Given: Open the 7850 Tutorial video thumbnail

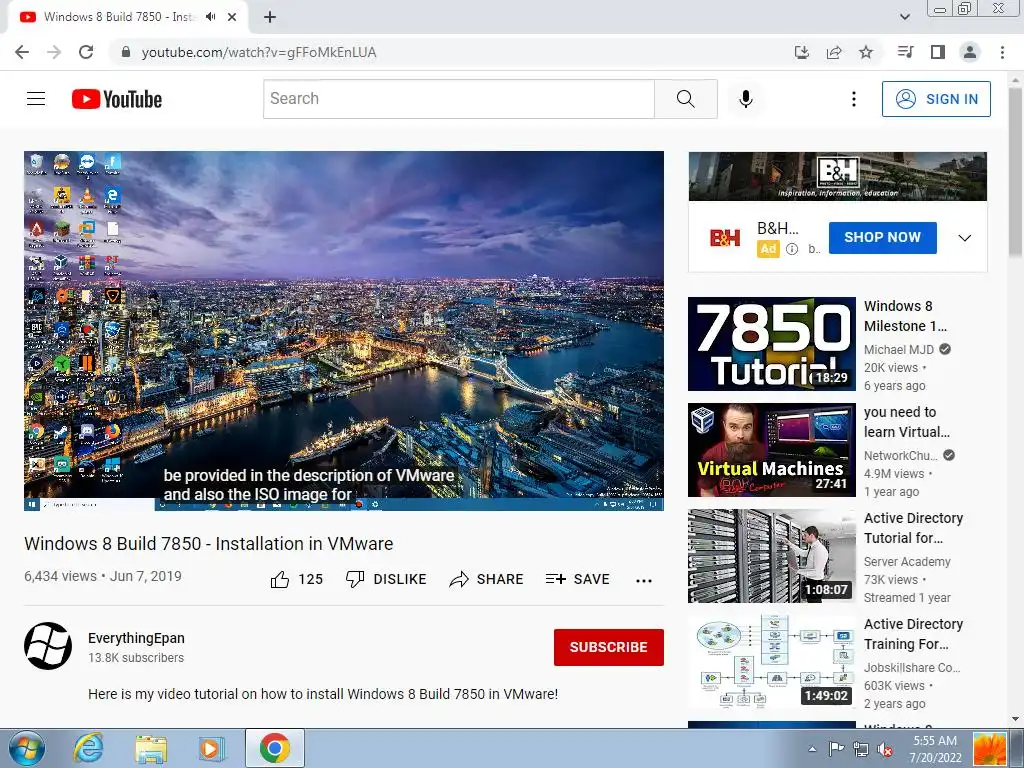Looking at the screenshot, I should [772, 344].
